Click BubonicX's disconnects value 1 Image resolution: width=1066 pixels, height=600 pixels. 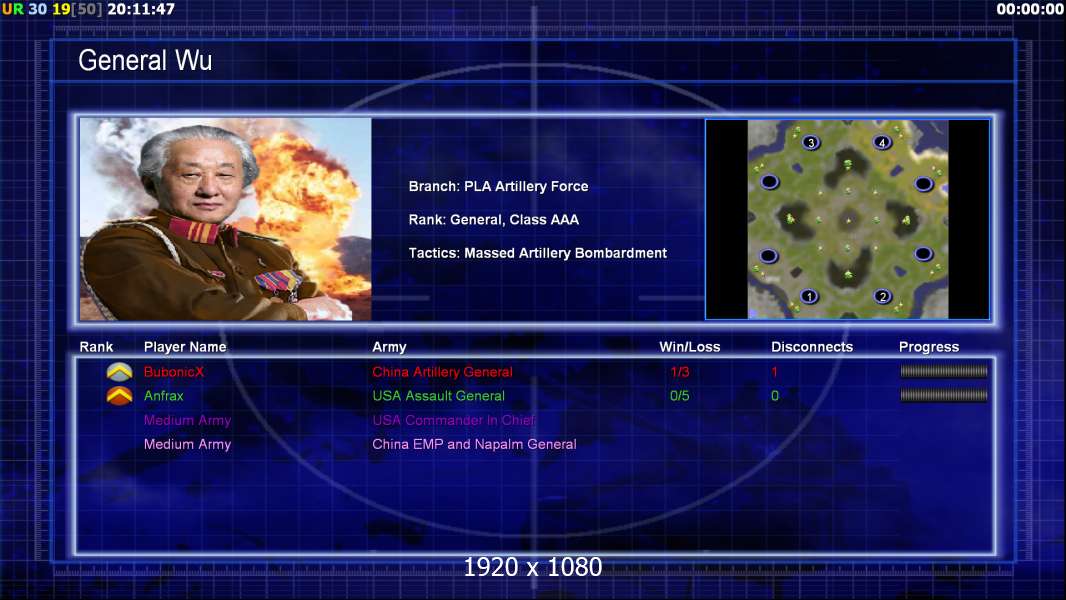tap(774, 372)
